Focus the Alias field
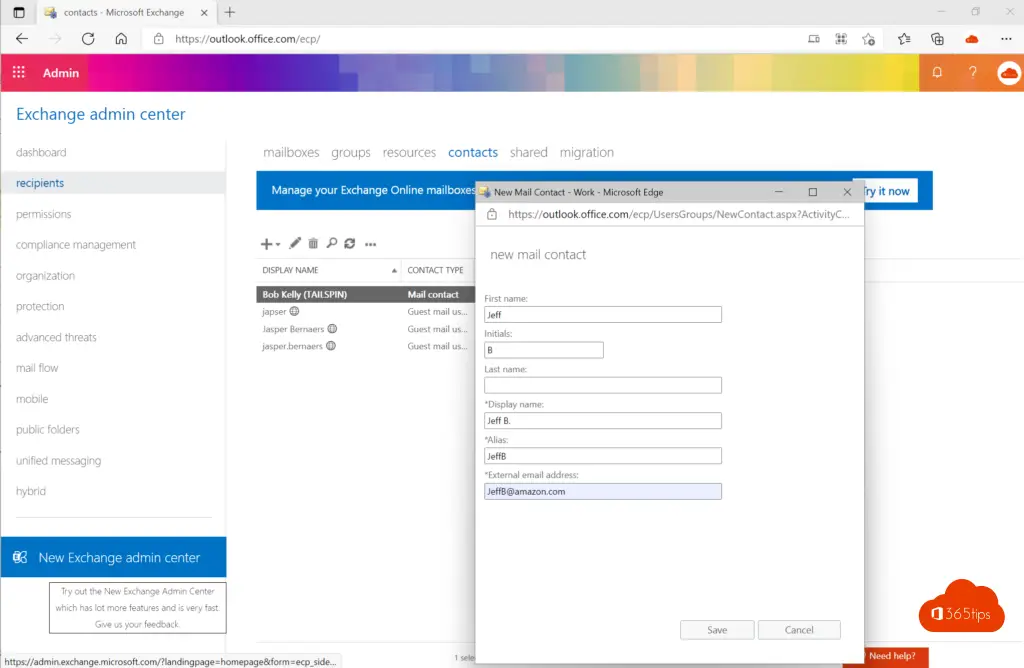 (603, 456)
